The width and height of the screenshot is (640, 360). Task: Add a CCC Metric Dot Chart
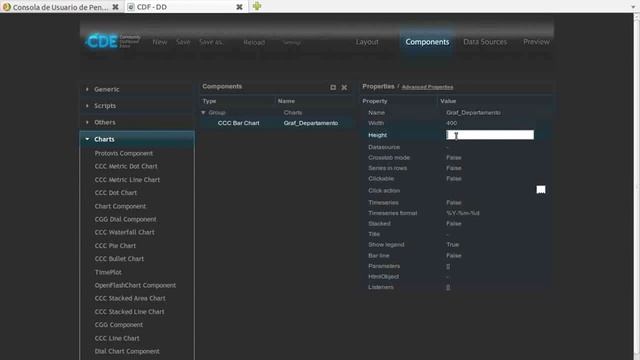[x=126, y=166]
